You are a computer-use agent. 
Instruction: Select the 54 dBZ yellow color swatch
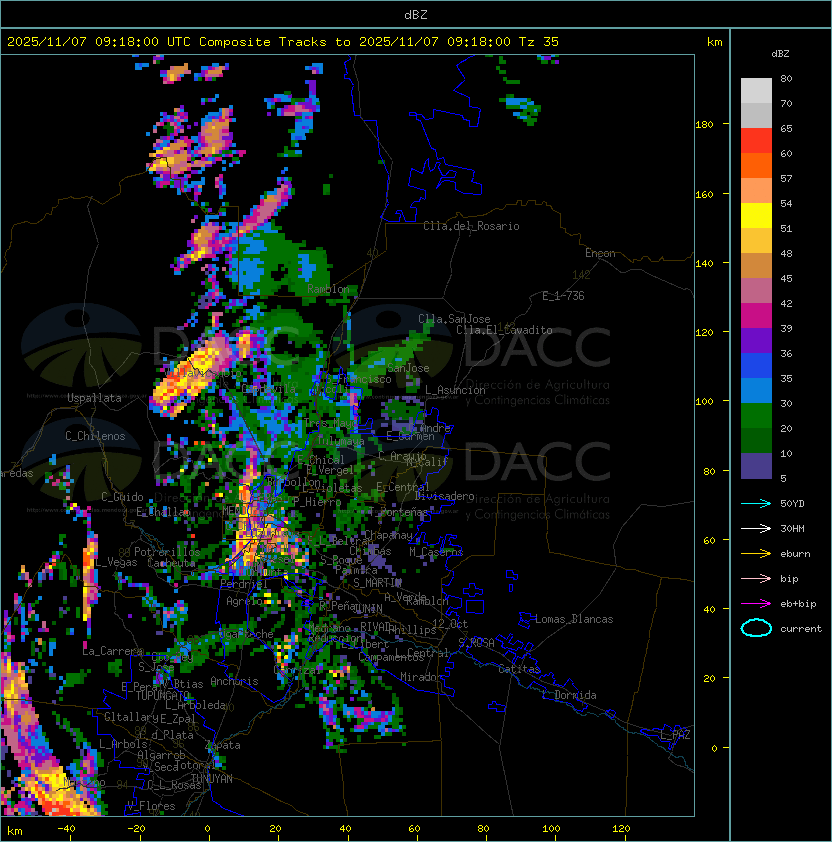pyautogui.click(x=756, y=215)
